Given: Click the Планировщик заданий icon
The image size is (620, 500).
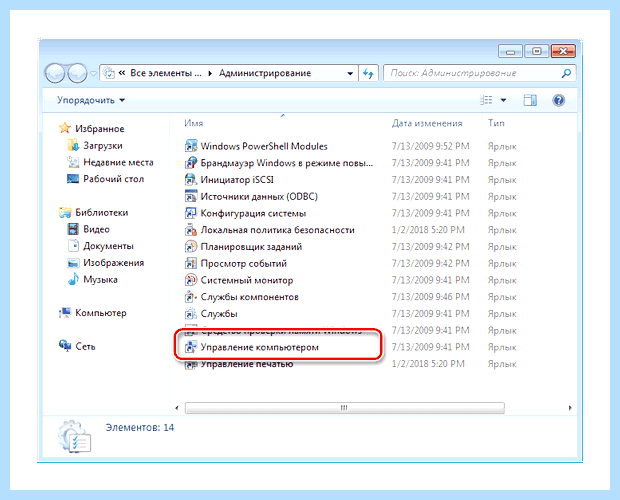Looking at the screenshot, I should point(191,246).
